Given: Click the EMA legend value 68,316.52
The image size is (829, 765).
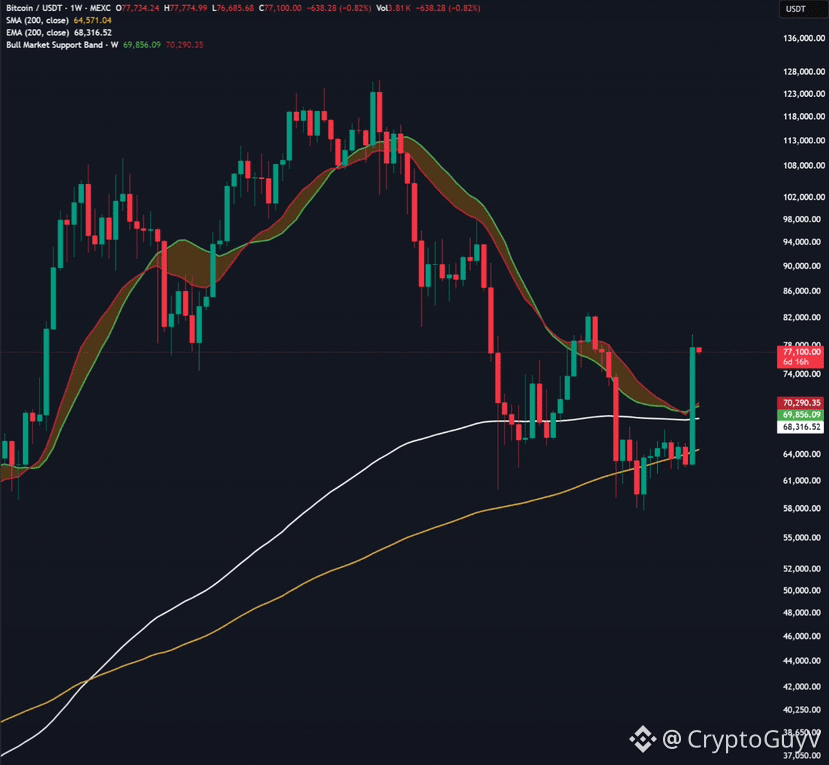Looking at the screenshot, I should point(93,32).
